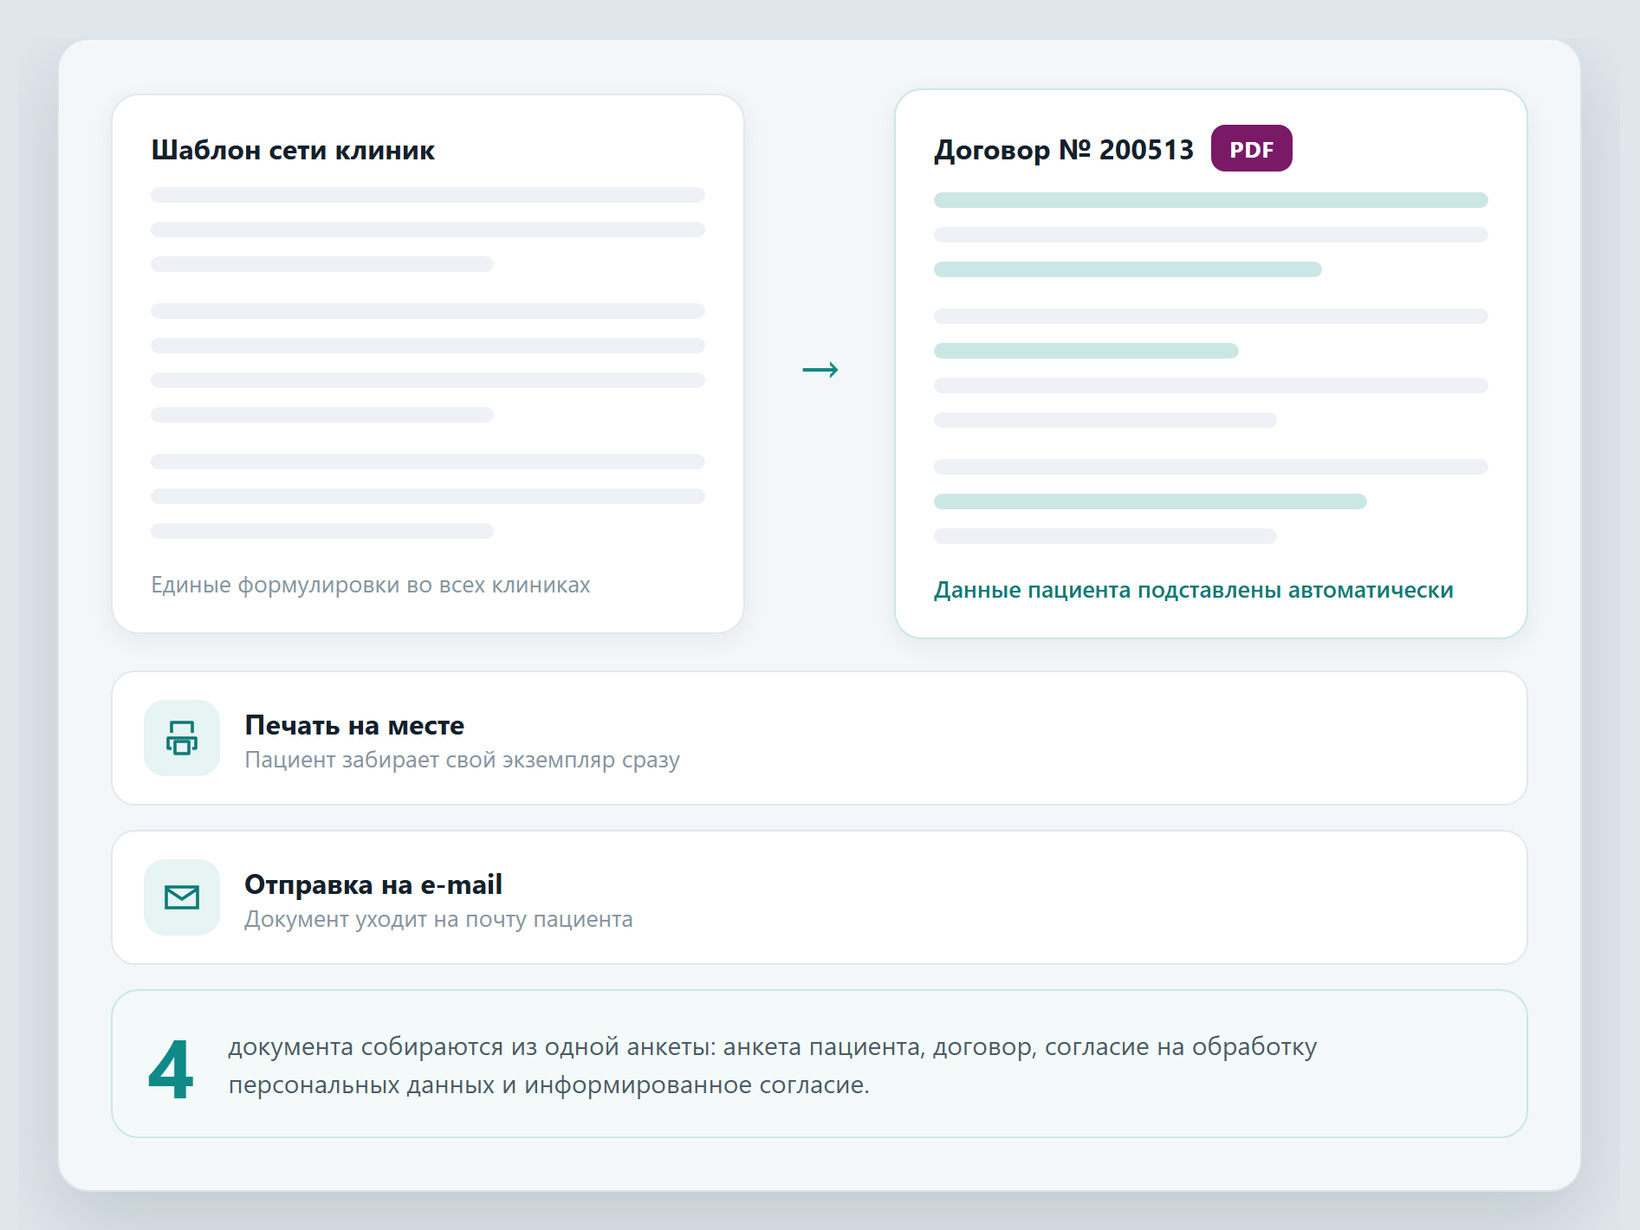Open the «Печать на месте» option
This screenshot has width=1640, height=1230.
(x=819, y=738)
